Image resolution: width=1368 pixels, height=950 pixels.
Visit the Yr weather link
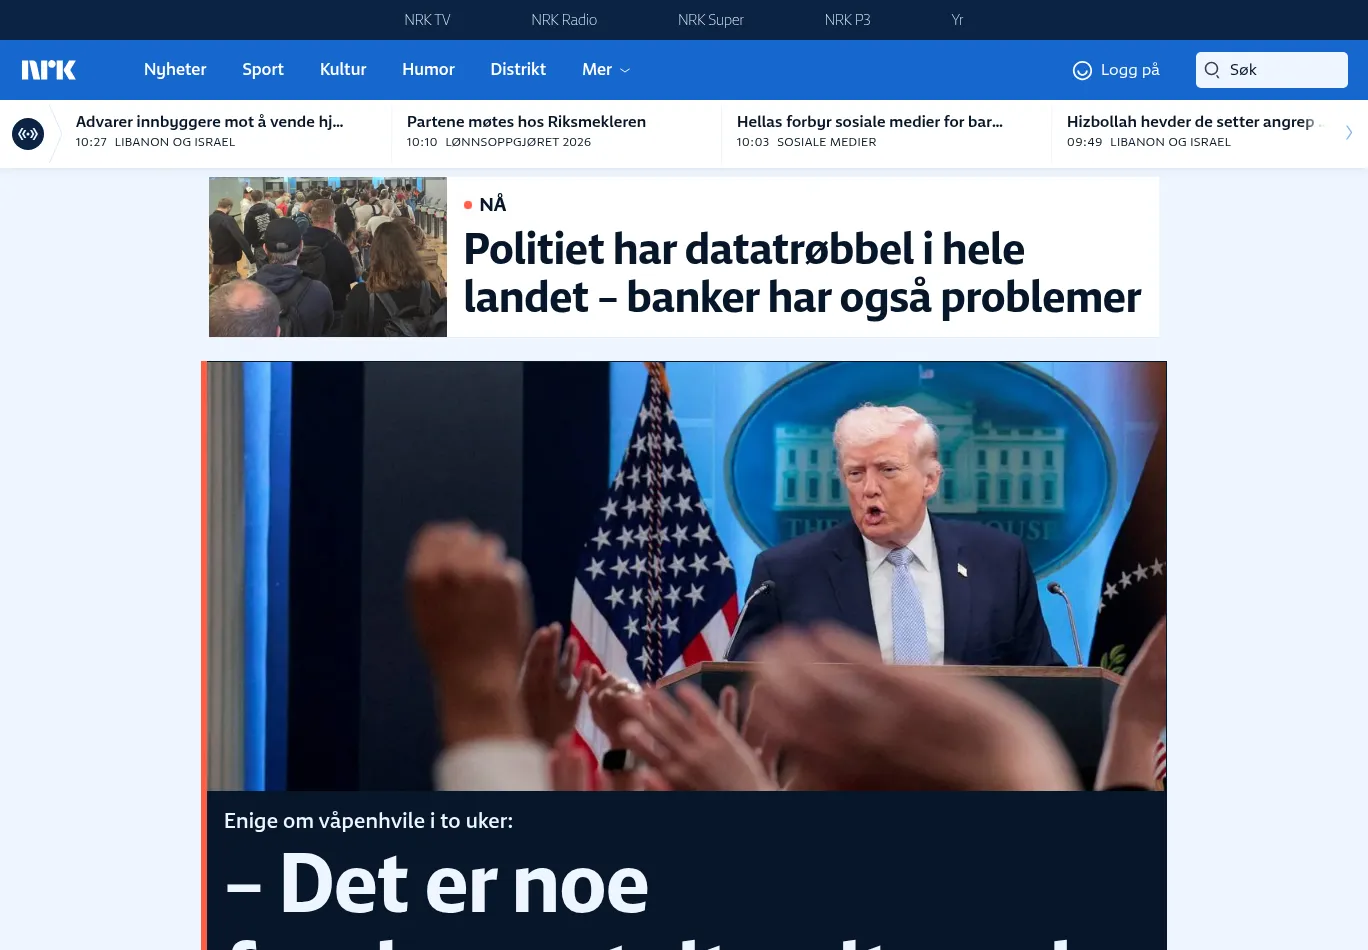point(957,20)
